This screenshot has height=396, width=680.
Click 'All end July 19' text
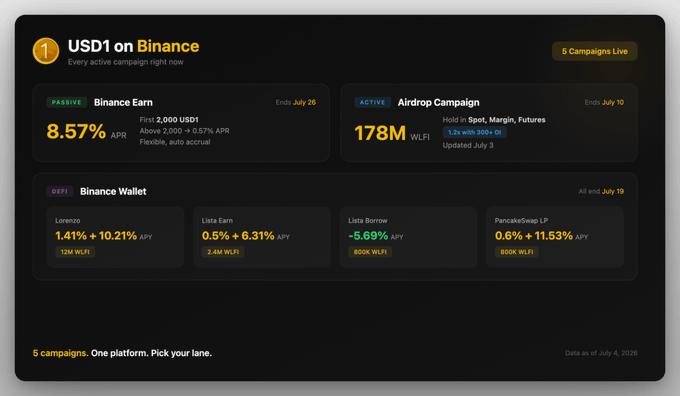[x=601, y=191]
